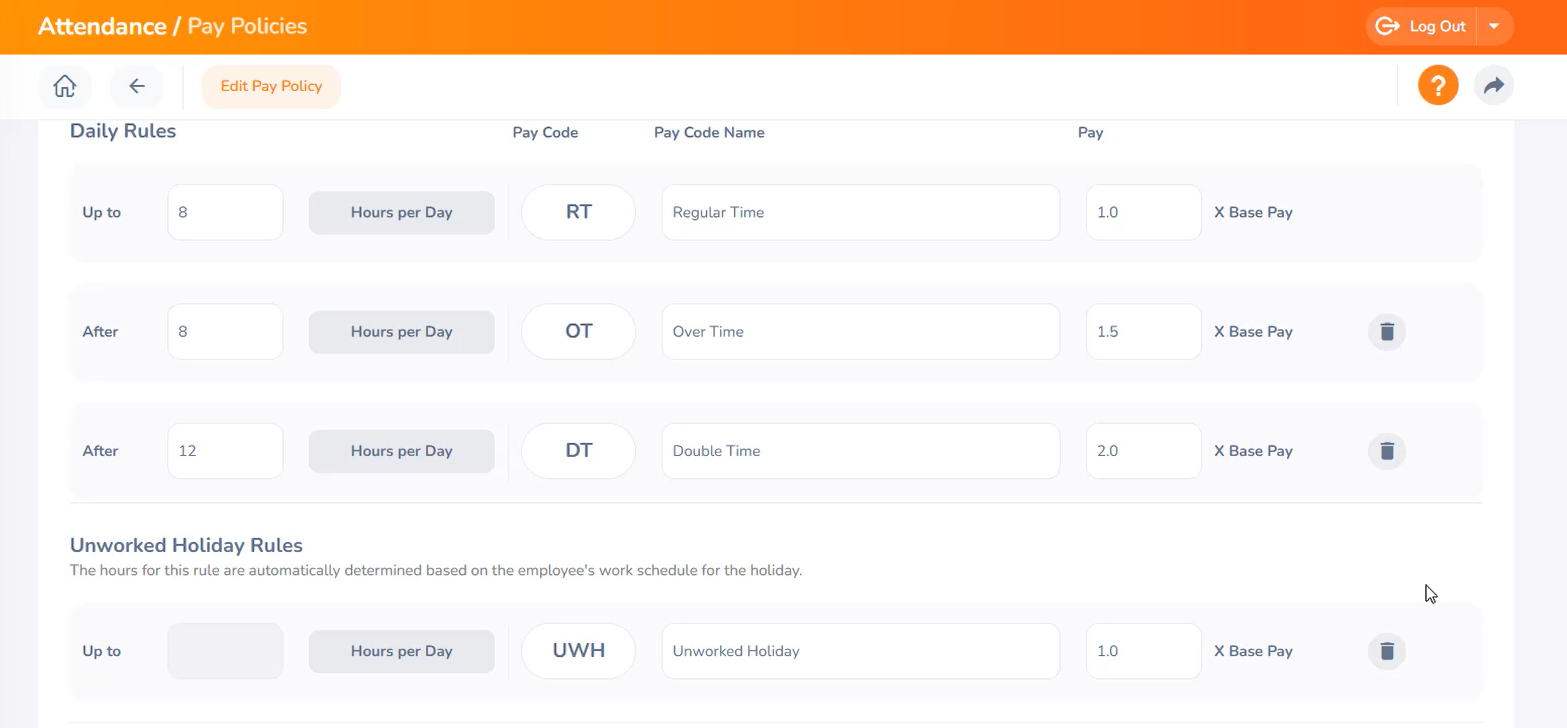The height and width of the screenshot is (728, 1567).
Task: Click the Regular Time hours field
Action: click(225, 212)
